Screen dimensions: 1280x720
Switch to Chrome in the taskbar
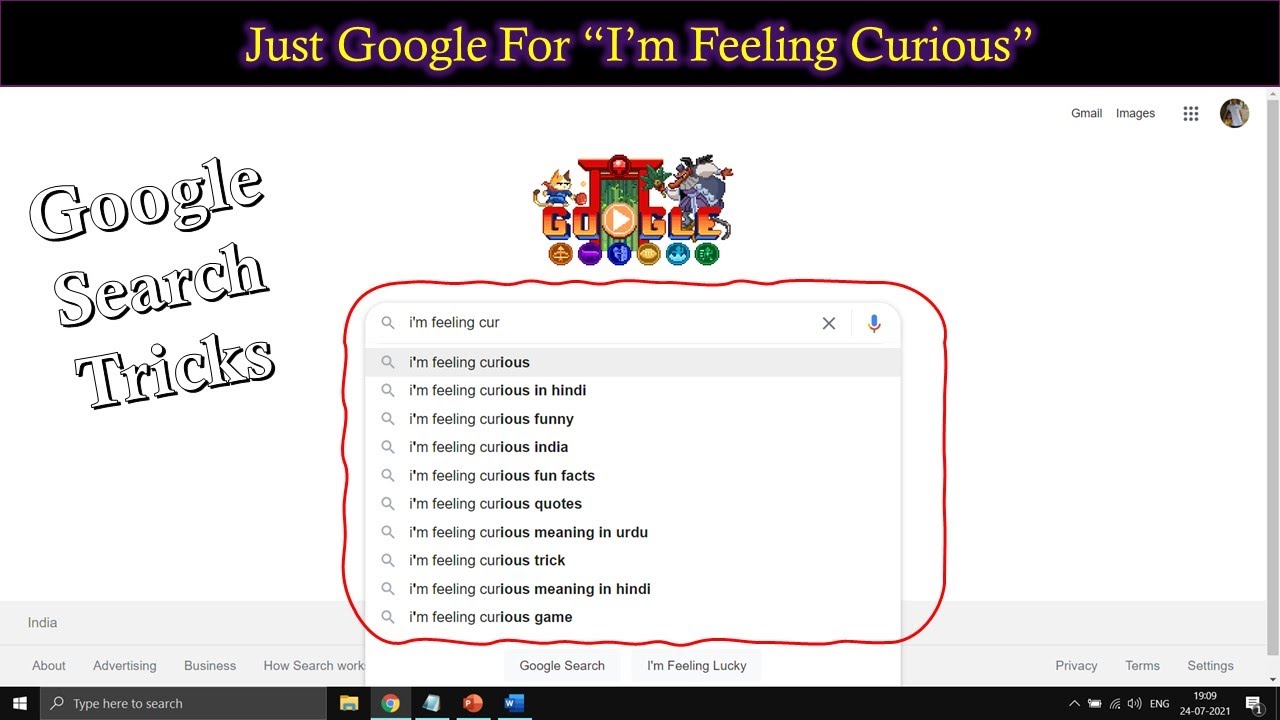pos(390,703)
